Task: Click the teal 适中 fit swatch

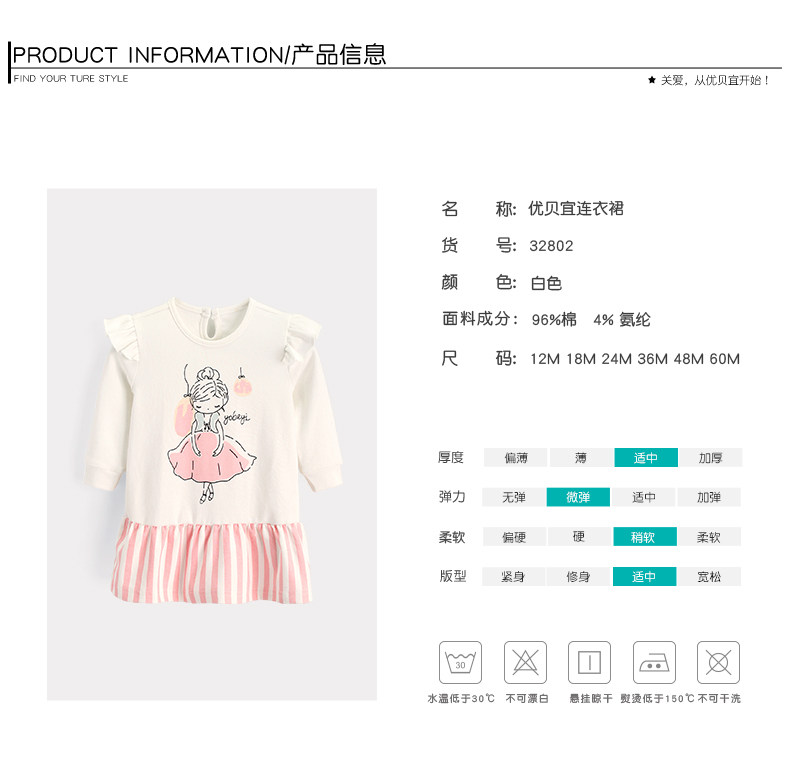Action: [644, 577]
